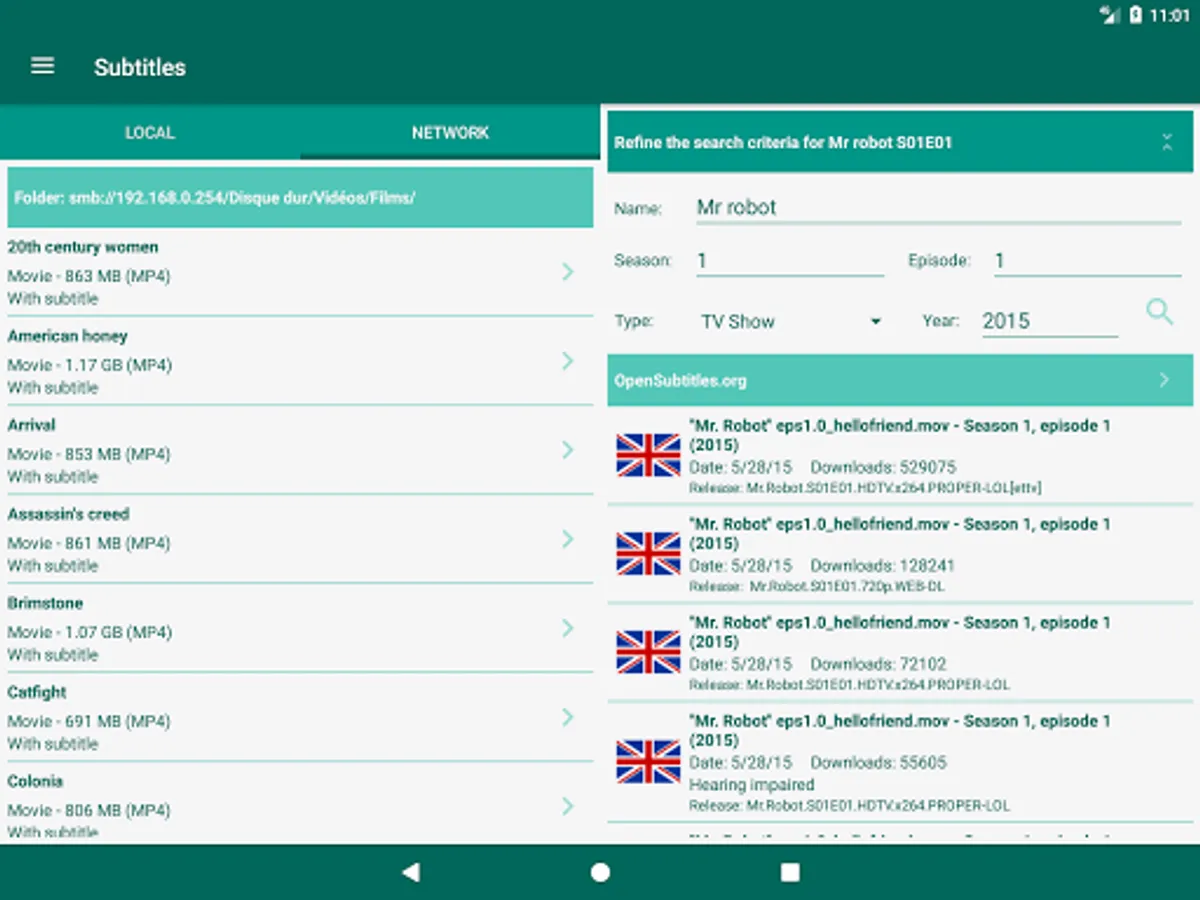Click UK flag of subtitle with 72102 downloads

(x=648, y=652)
